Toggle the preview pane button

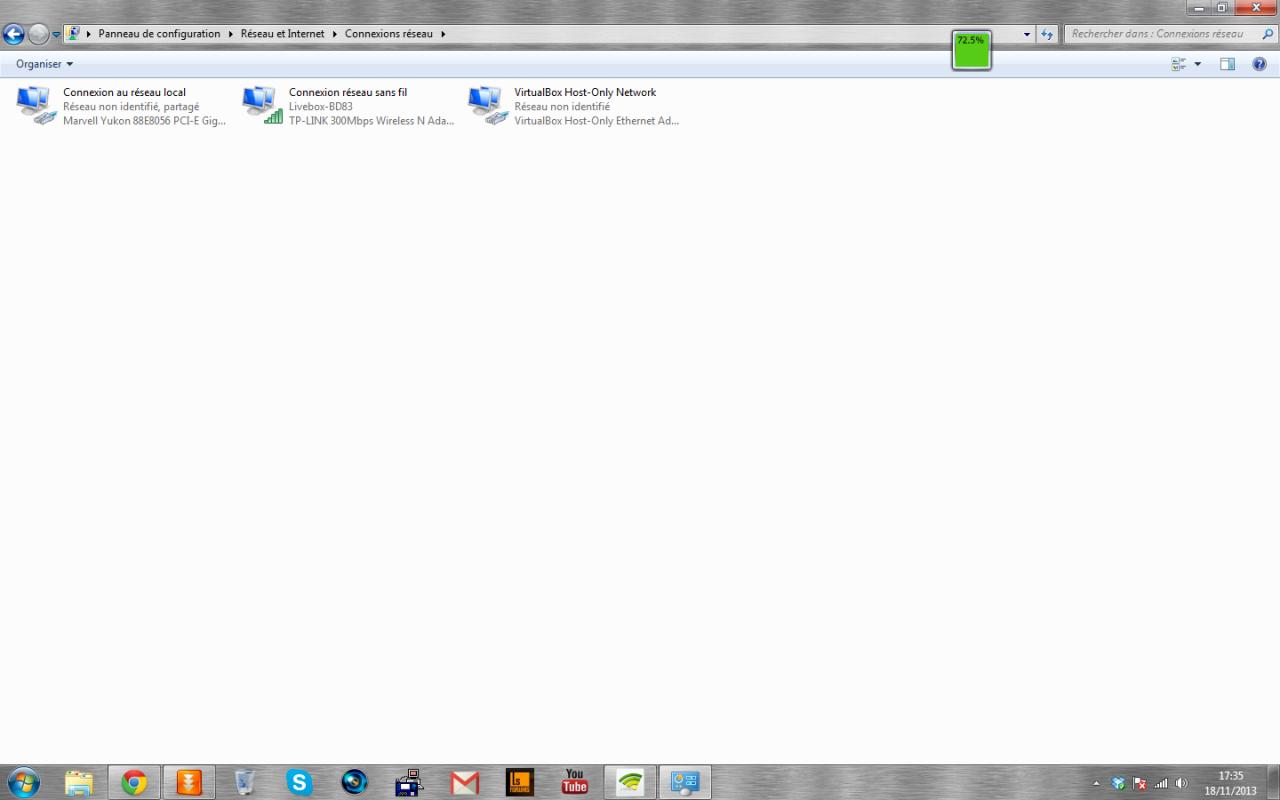[x=1227, y=64]
